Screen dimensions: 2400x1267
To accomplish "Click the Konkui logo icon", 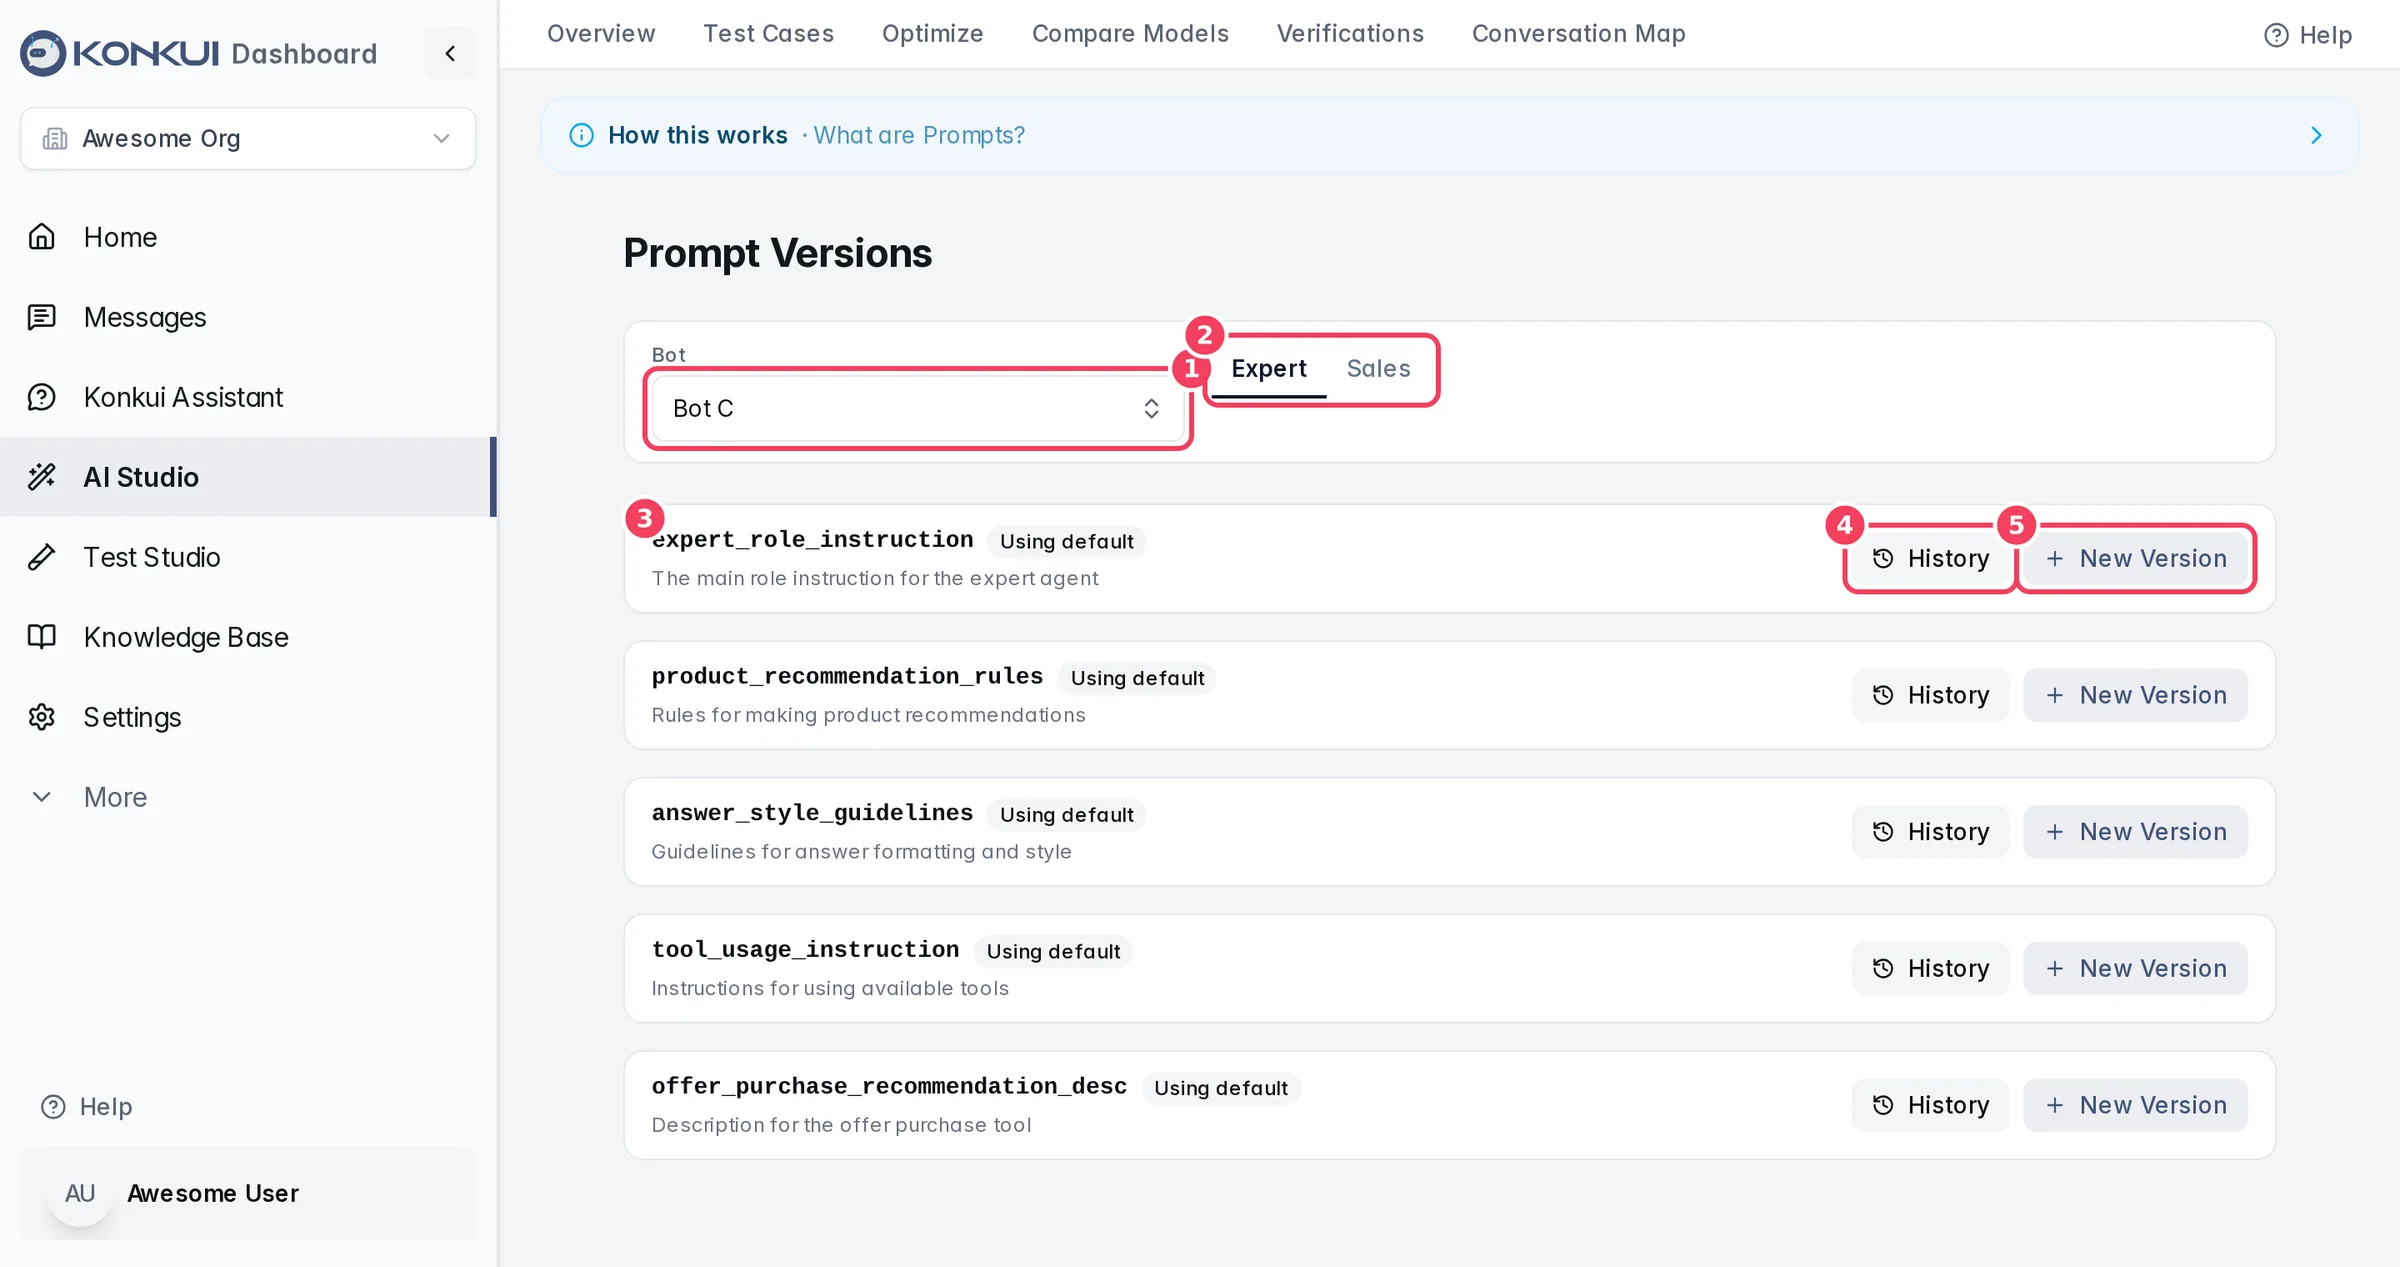I will click(43, 53).
